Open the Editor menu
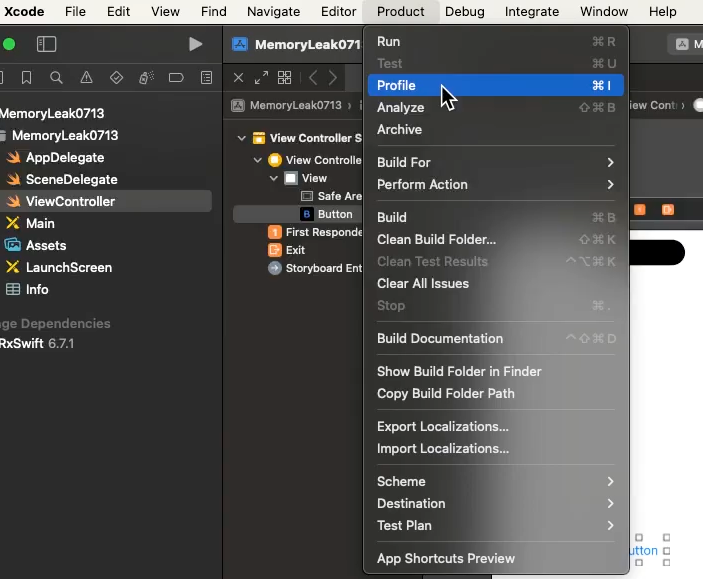 coord(338,11)
